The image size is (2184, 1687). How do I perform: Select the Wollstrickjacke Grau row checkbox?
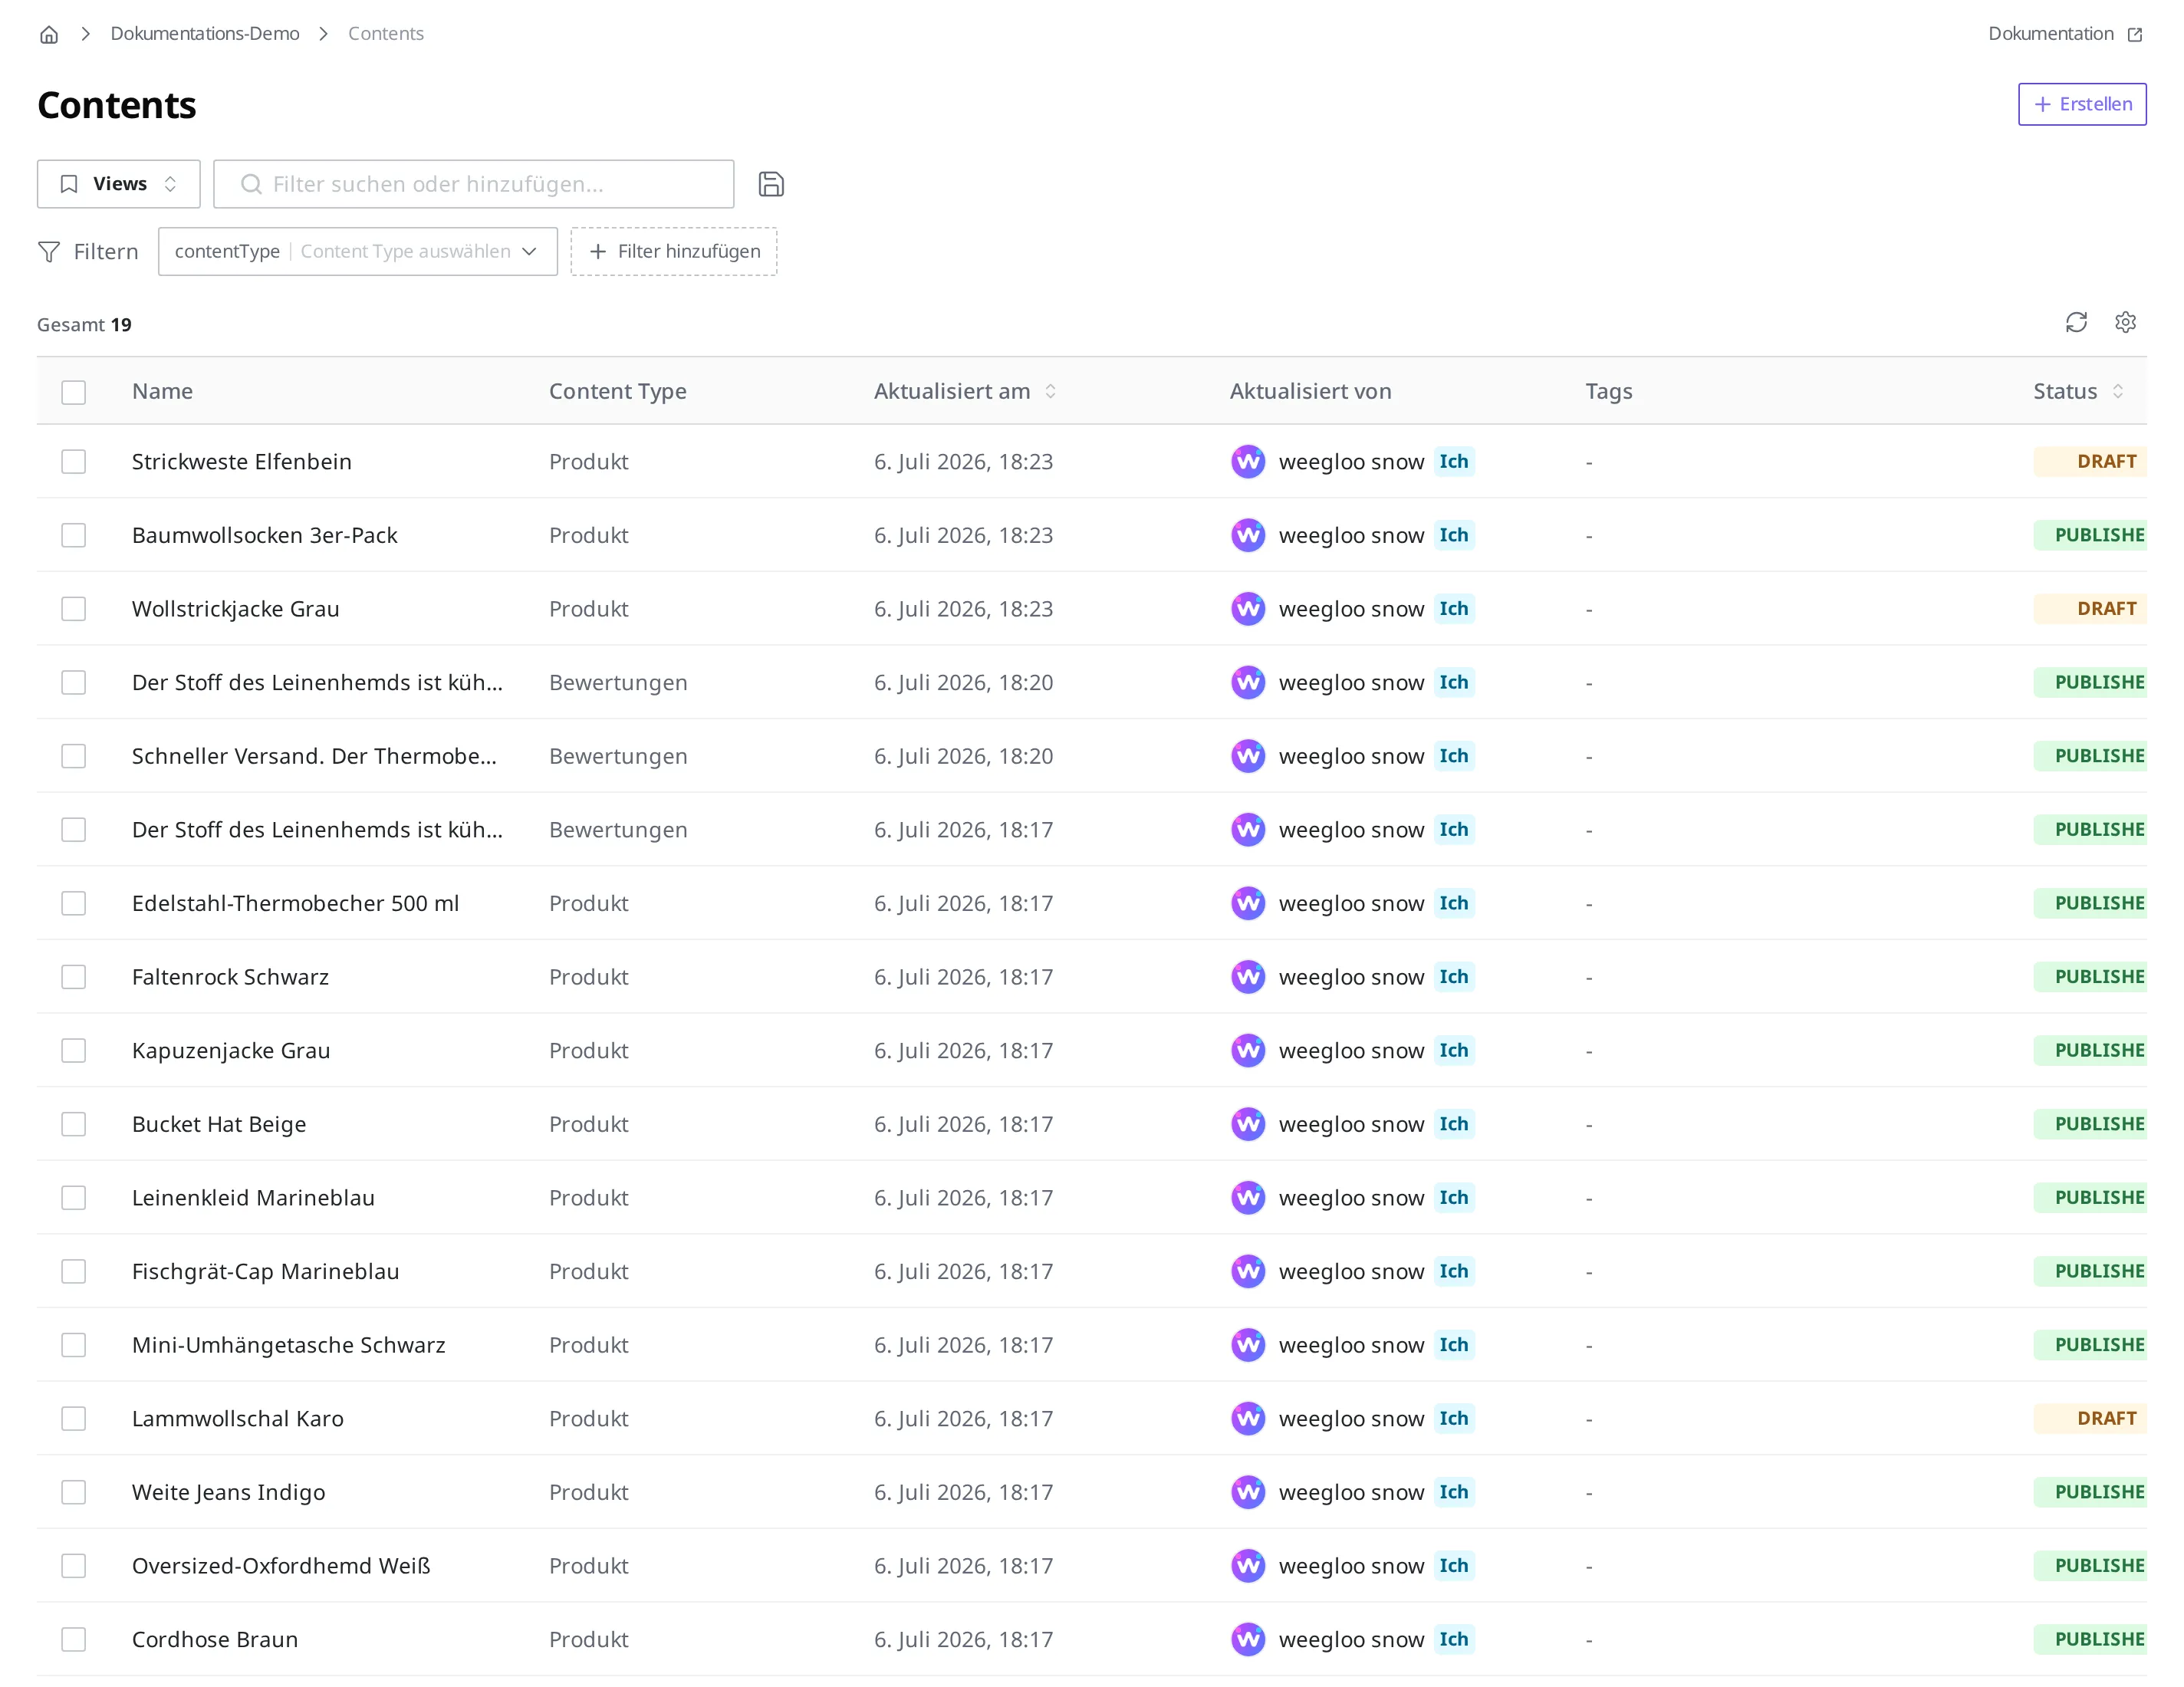click(x=73, y=608)
